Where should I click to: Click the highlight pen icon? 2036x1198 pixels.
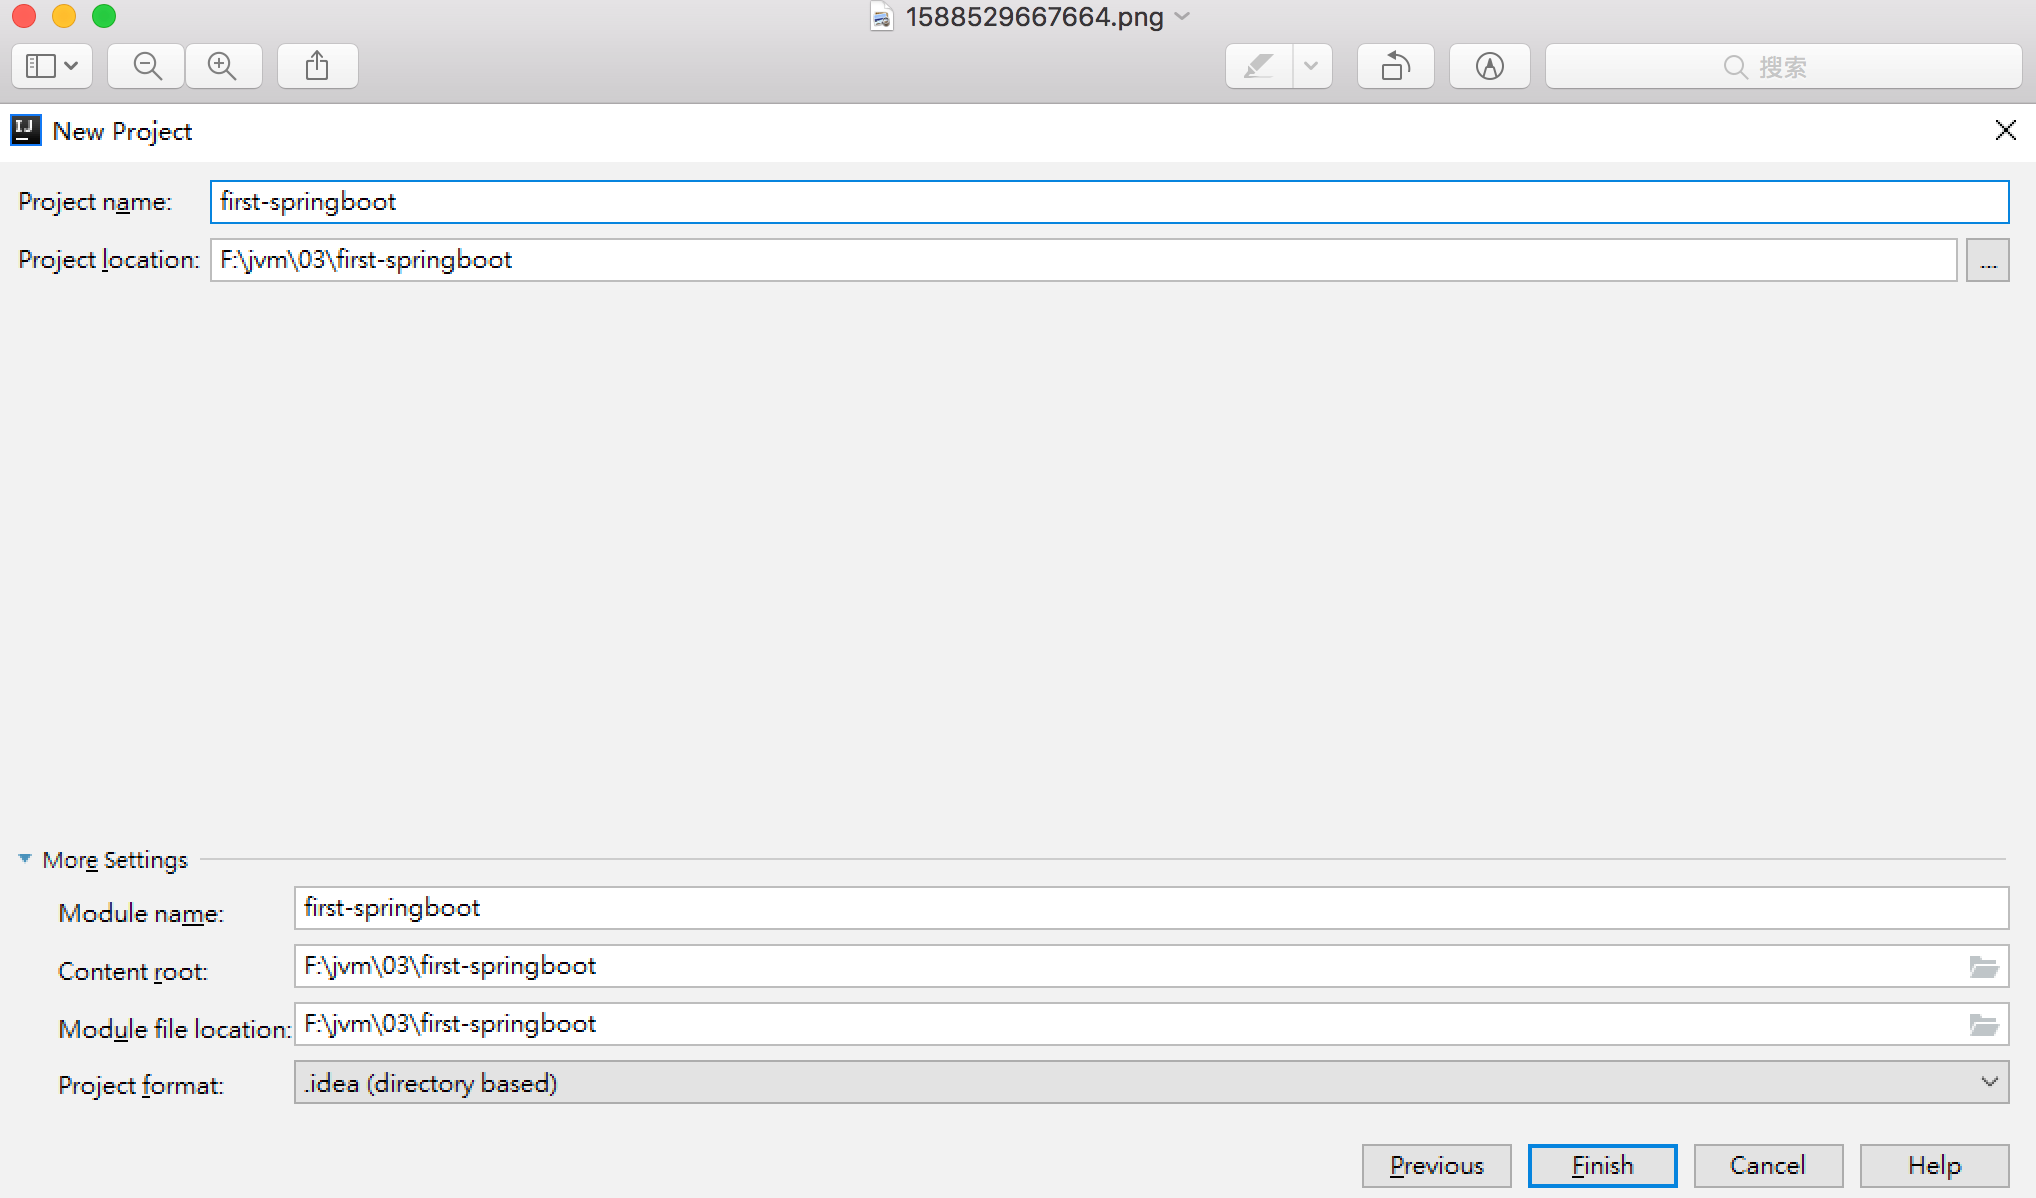1258,66
